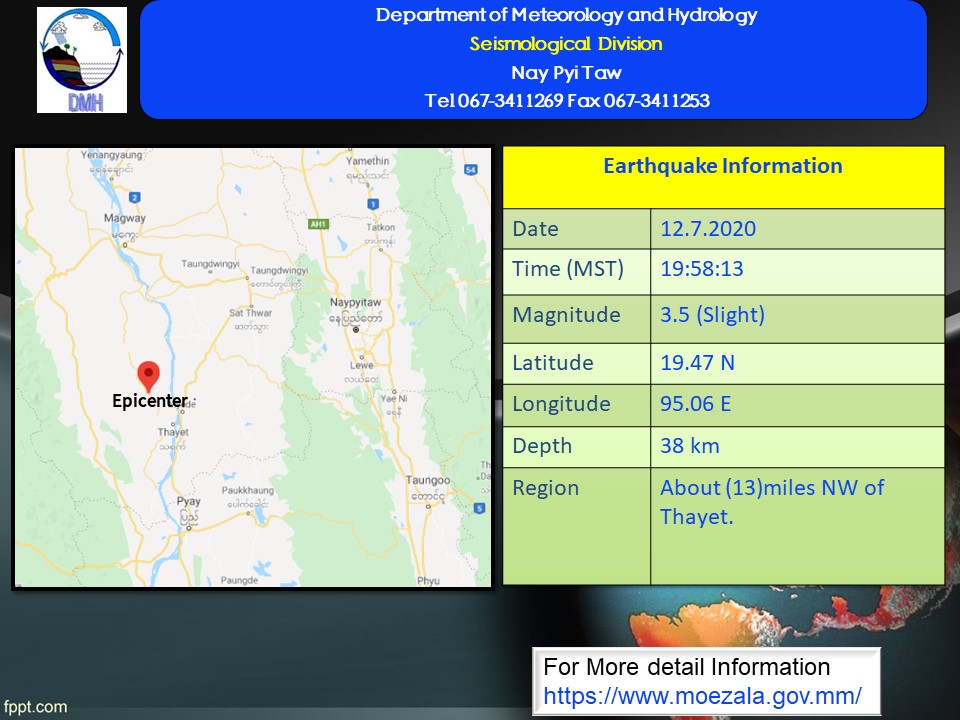Select the date value 12.7.2020
The height and width of the screenshot is (720, 960).
[708, 229]
